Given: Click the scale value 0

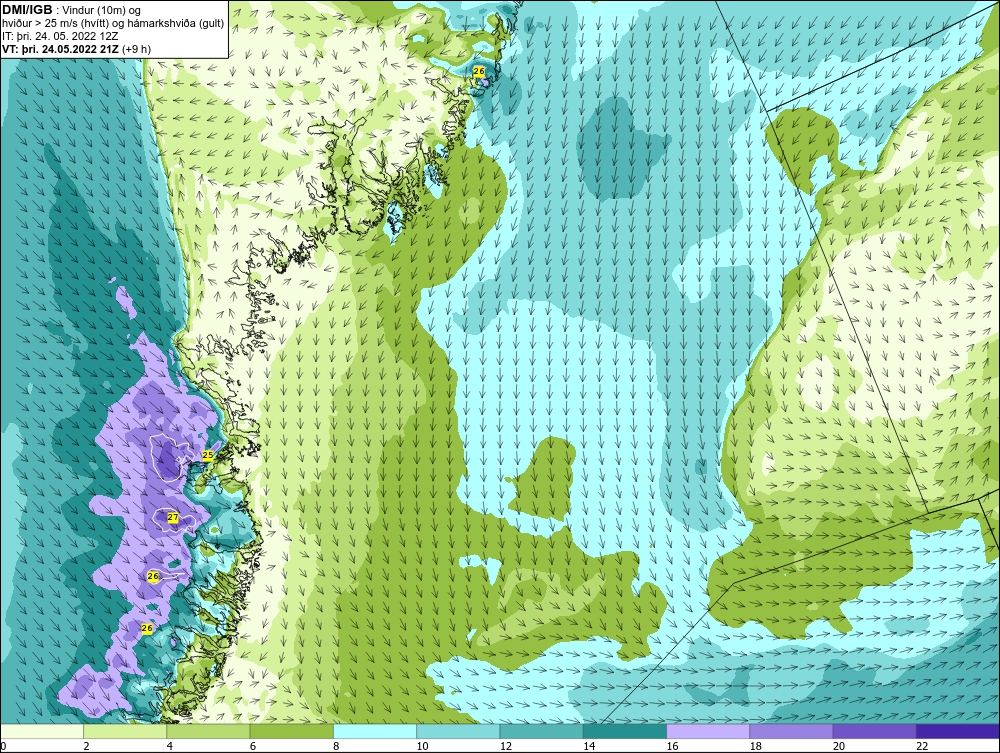Looking at the screenshot, I should [3, 747].
